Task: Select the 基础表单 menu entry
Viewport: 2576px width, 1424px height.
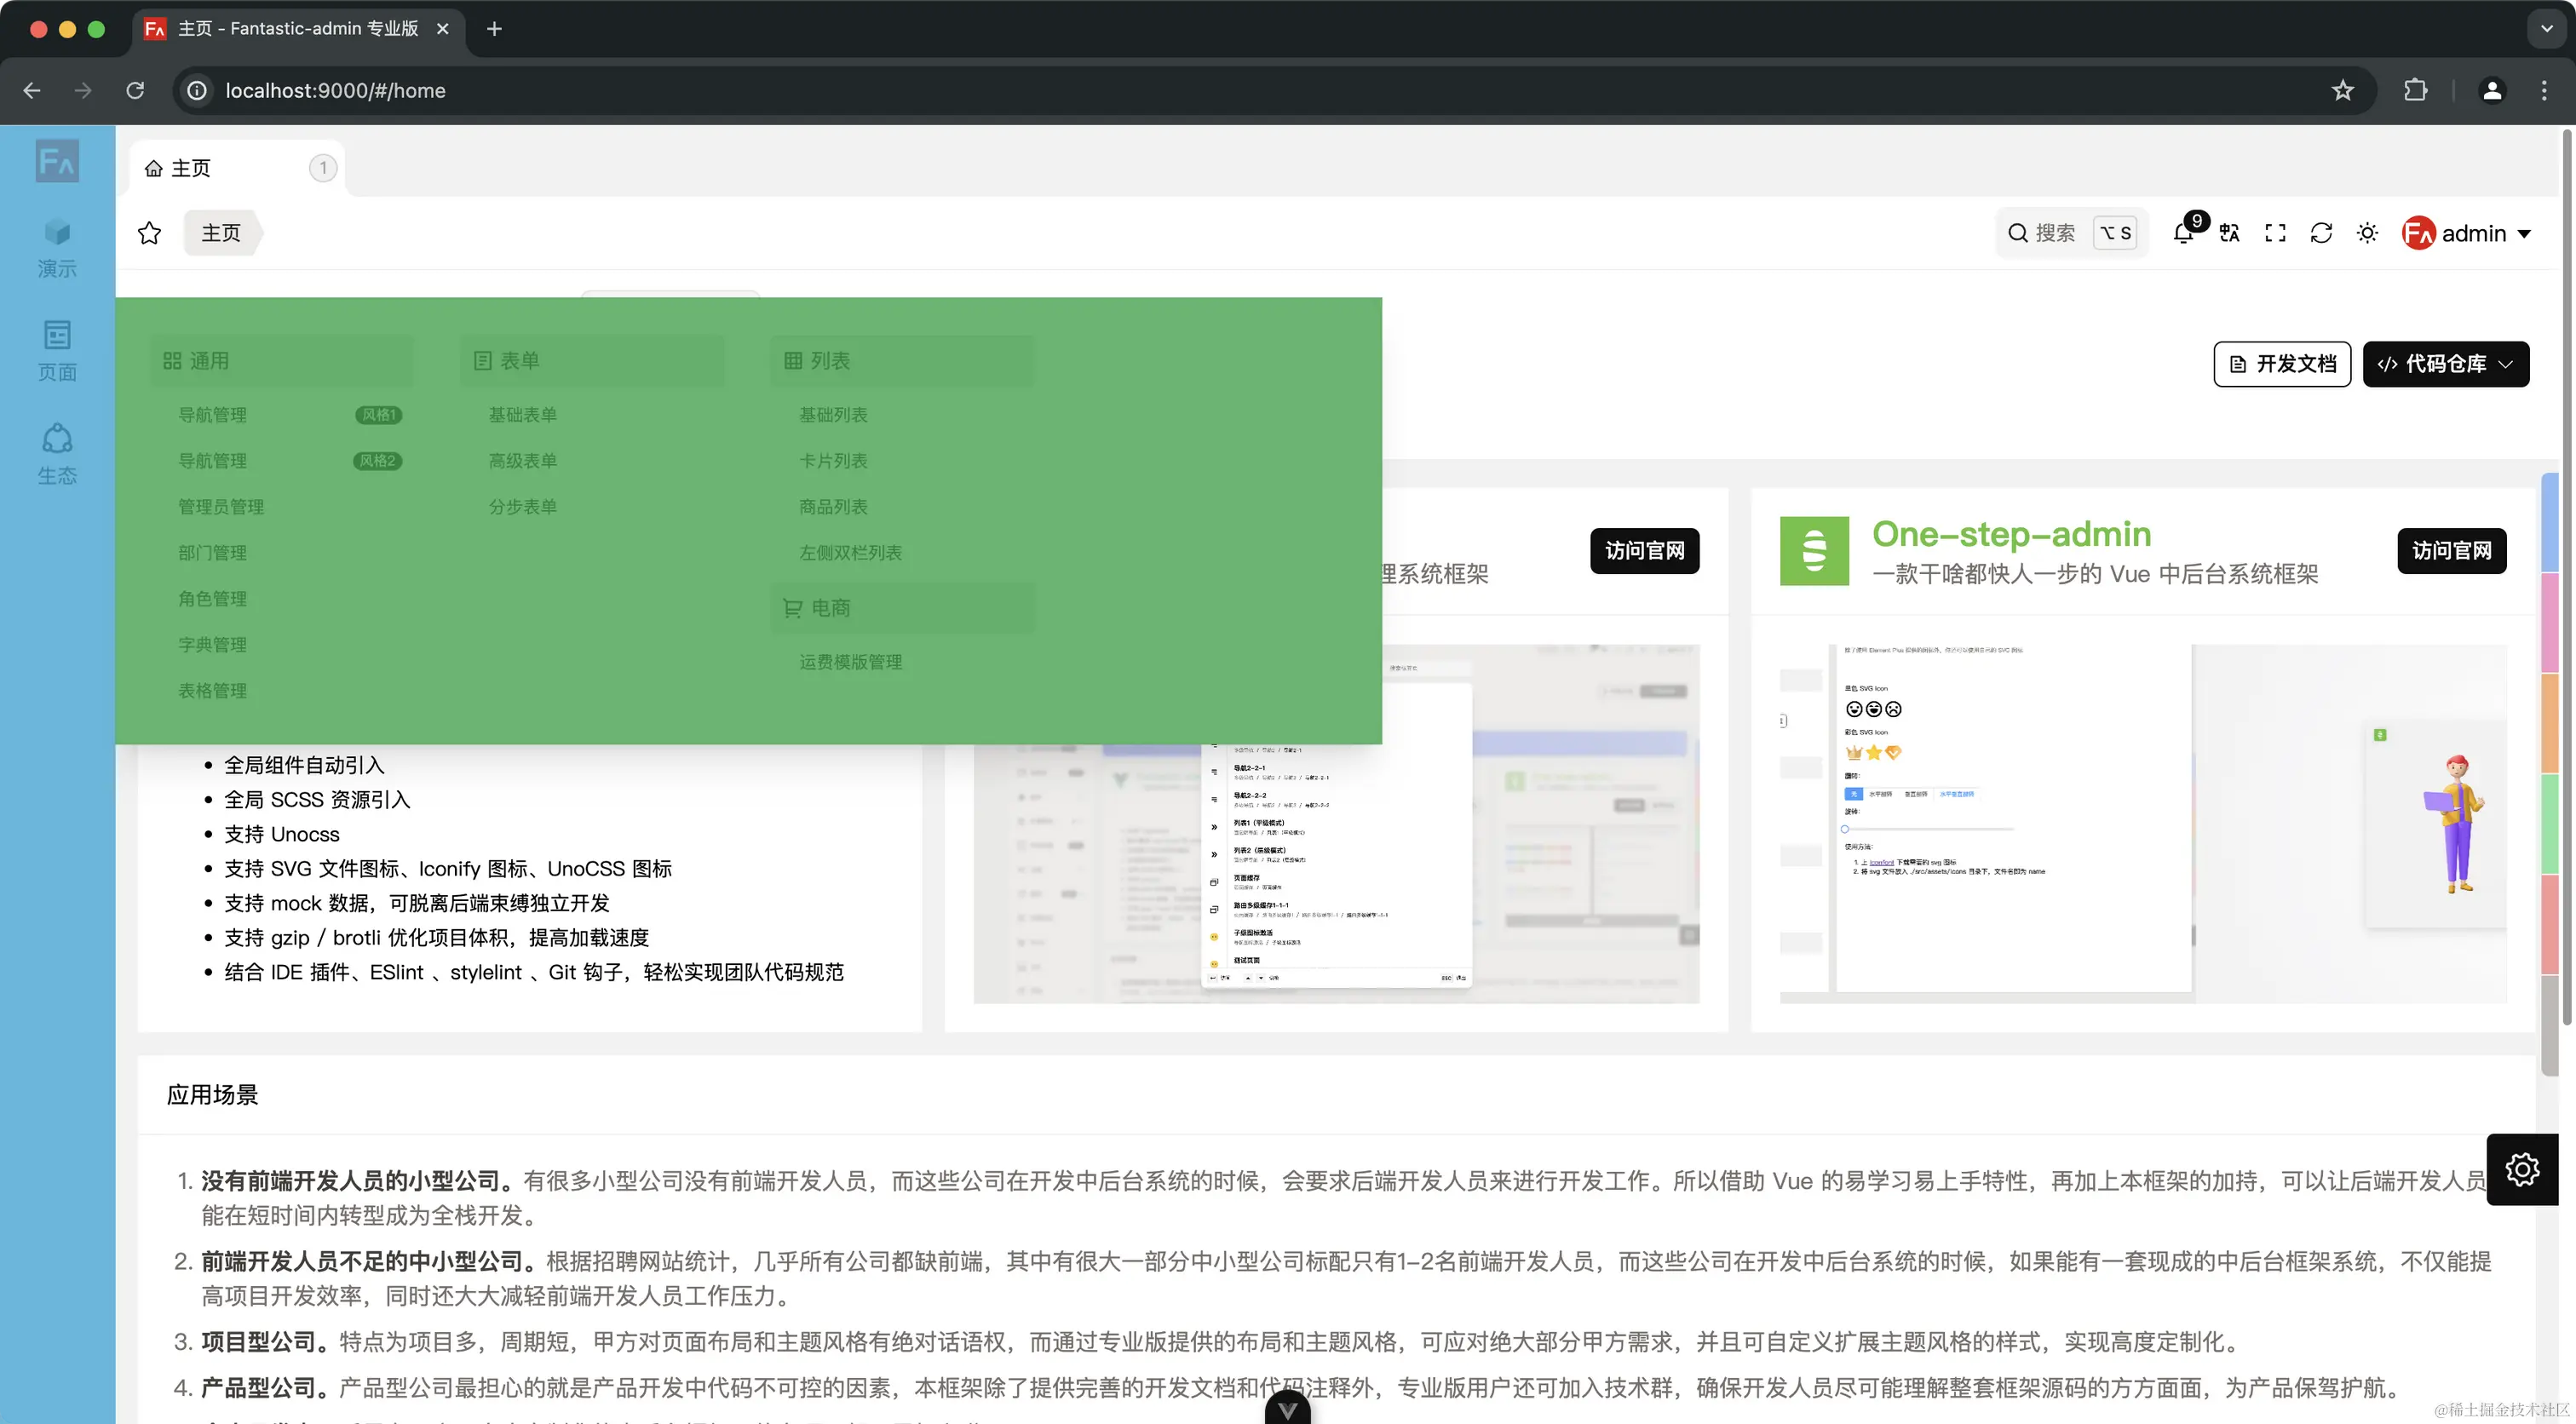Action: pos(522,415)
